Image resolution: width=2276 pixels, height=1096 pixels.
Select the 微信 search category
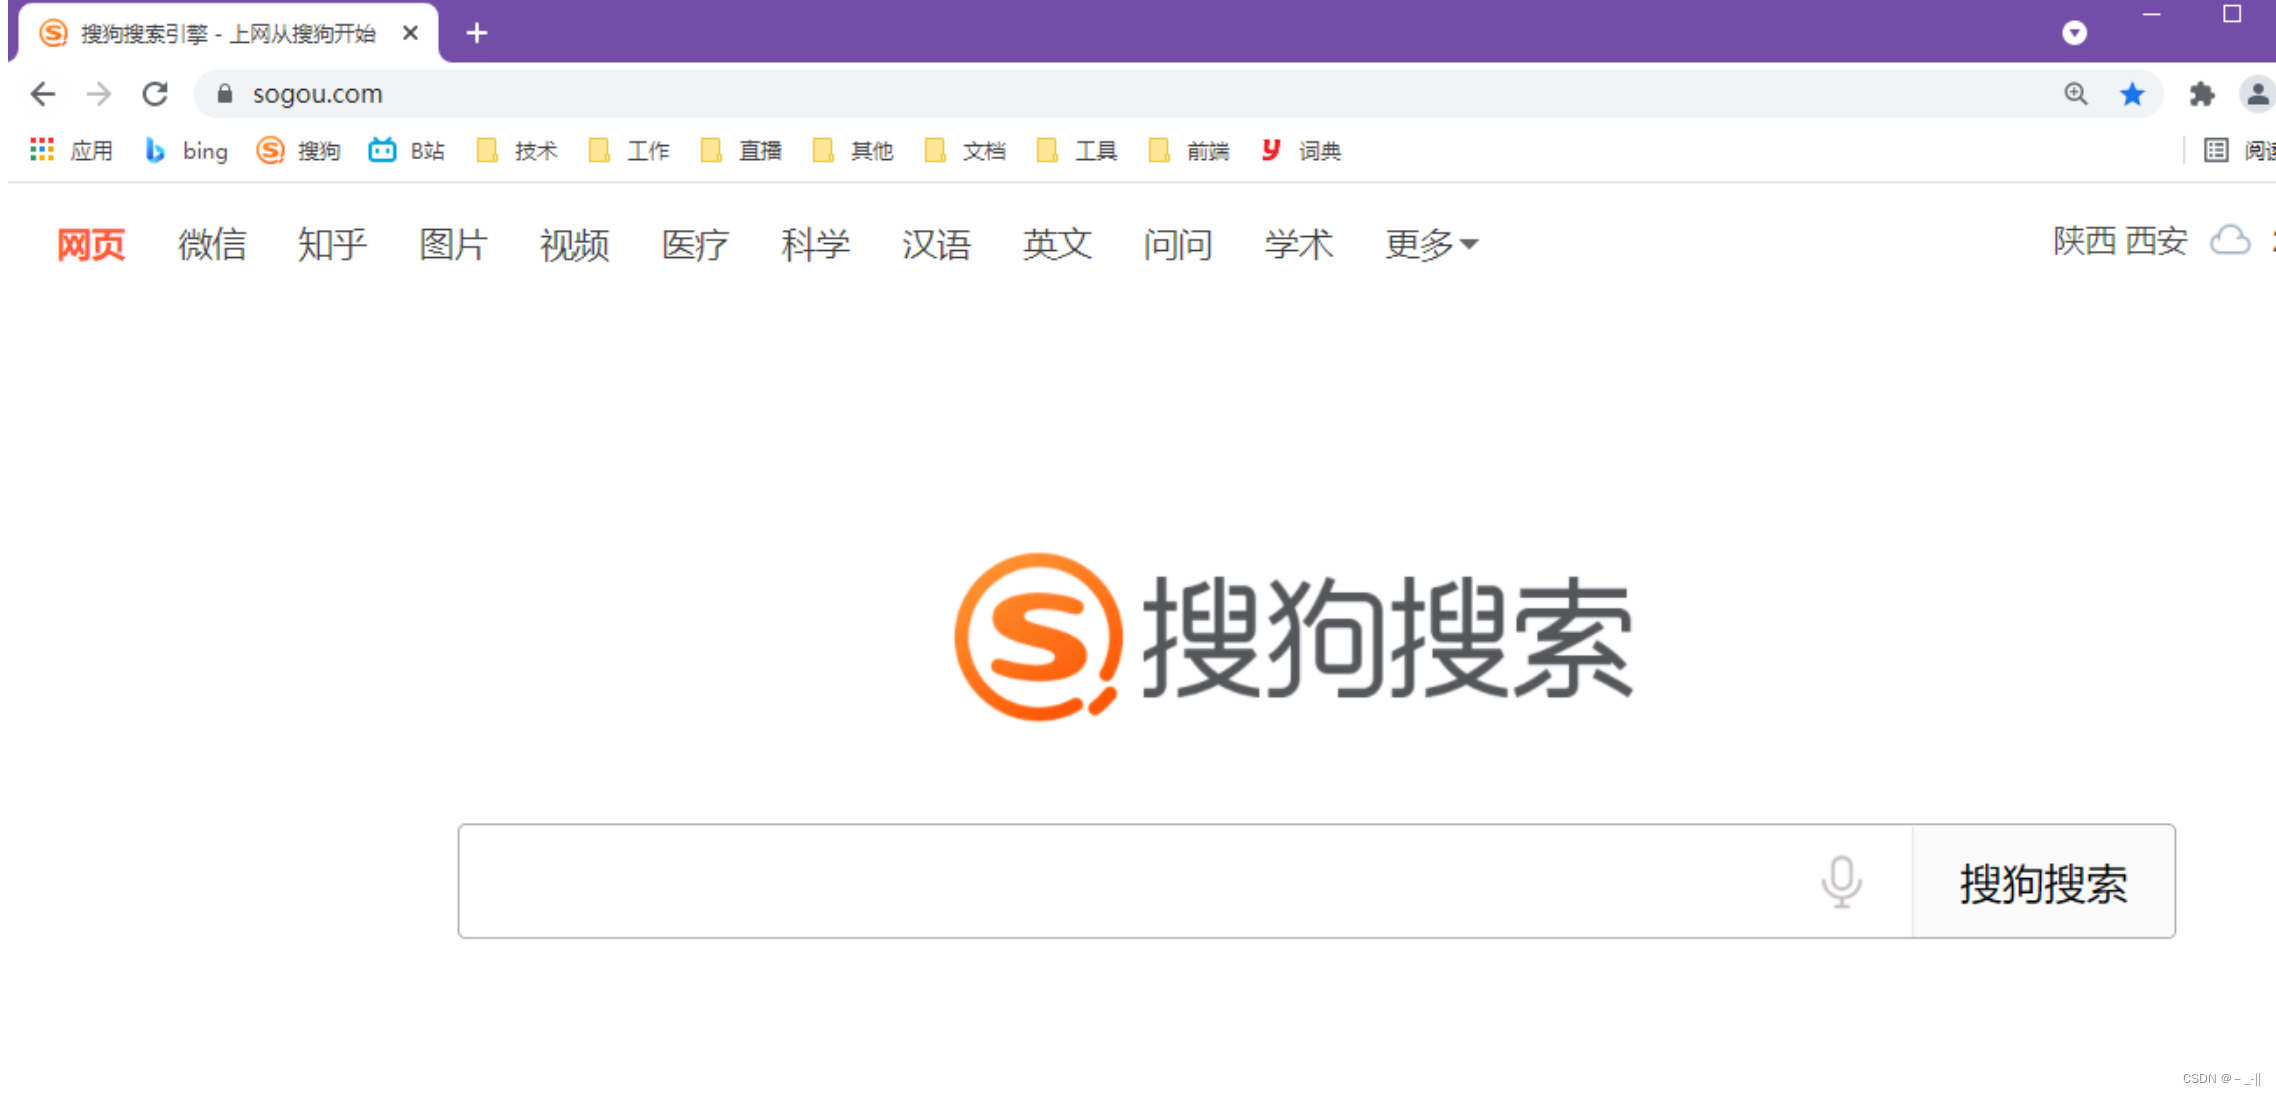pos(211,244)
